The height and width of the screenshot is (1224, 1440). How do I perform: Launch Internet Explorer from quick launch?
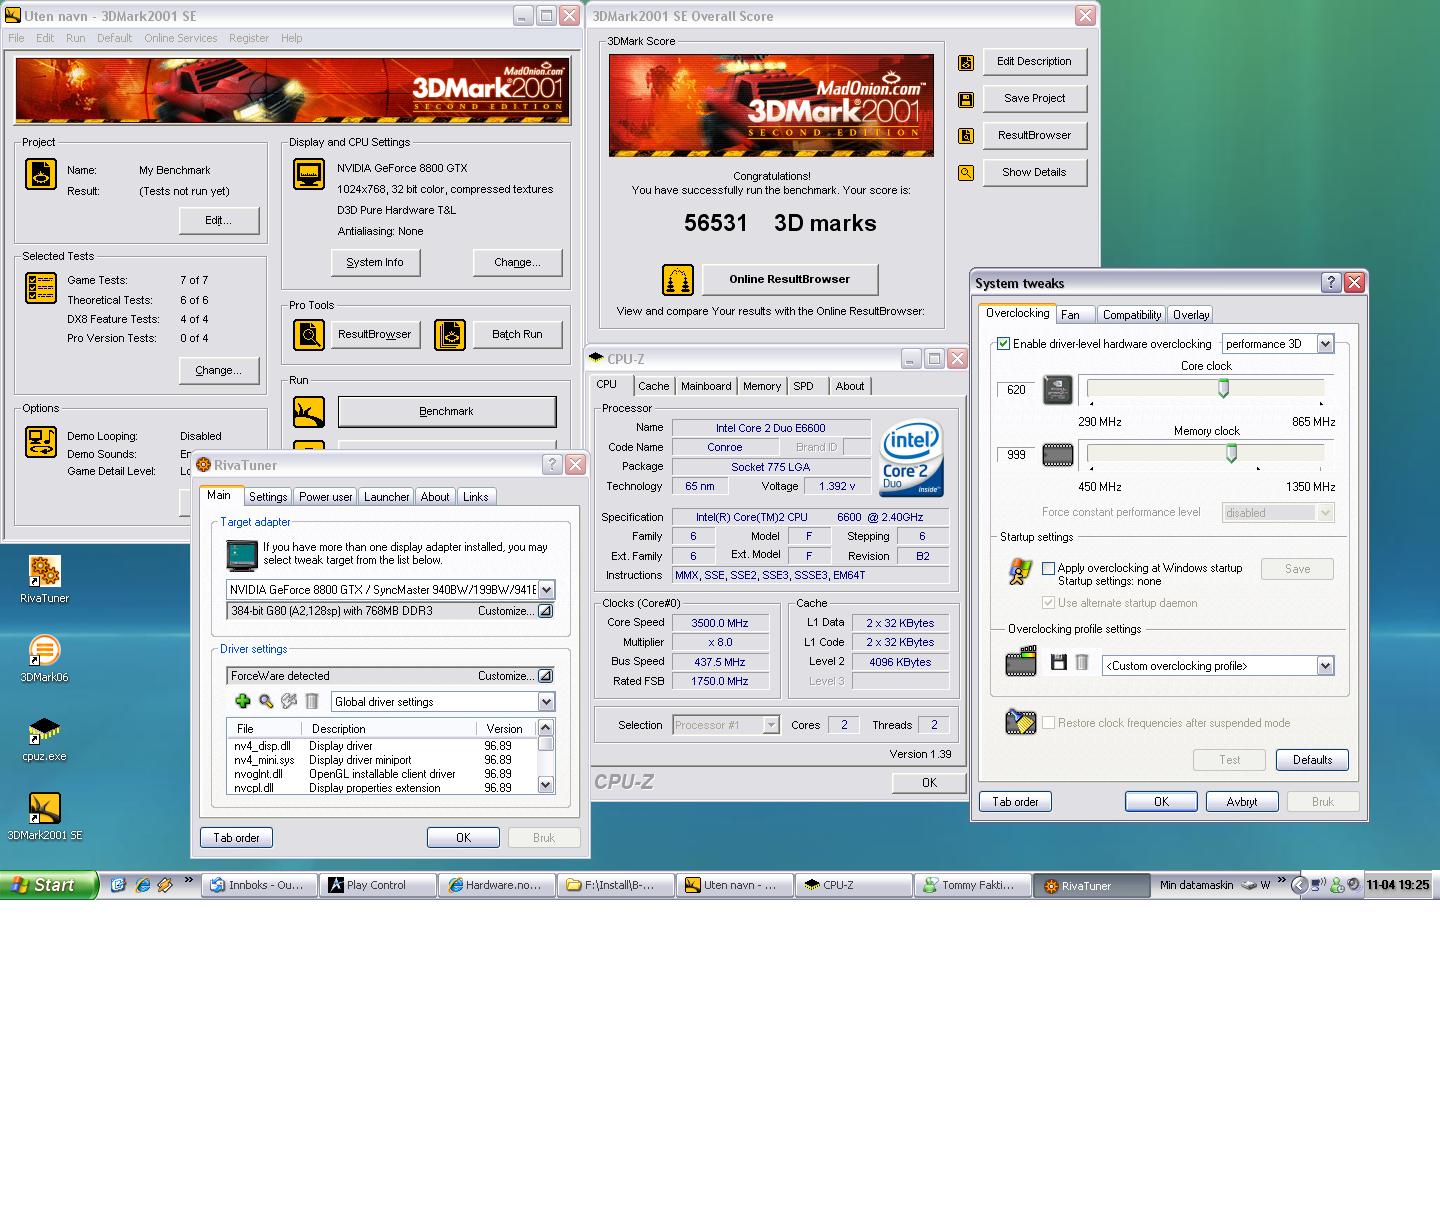click(142, 885)
